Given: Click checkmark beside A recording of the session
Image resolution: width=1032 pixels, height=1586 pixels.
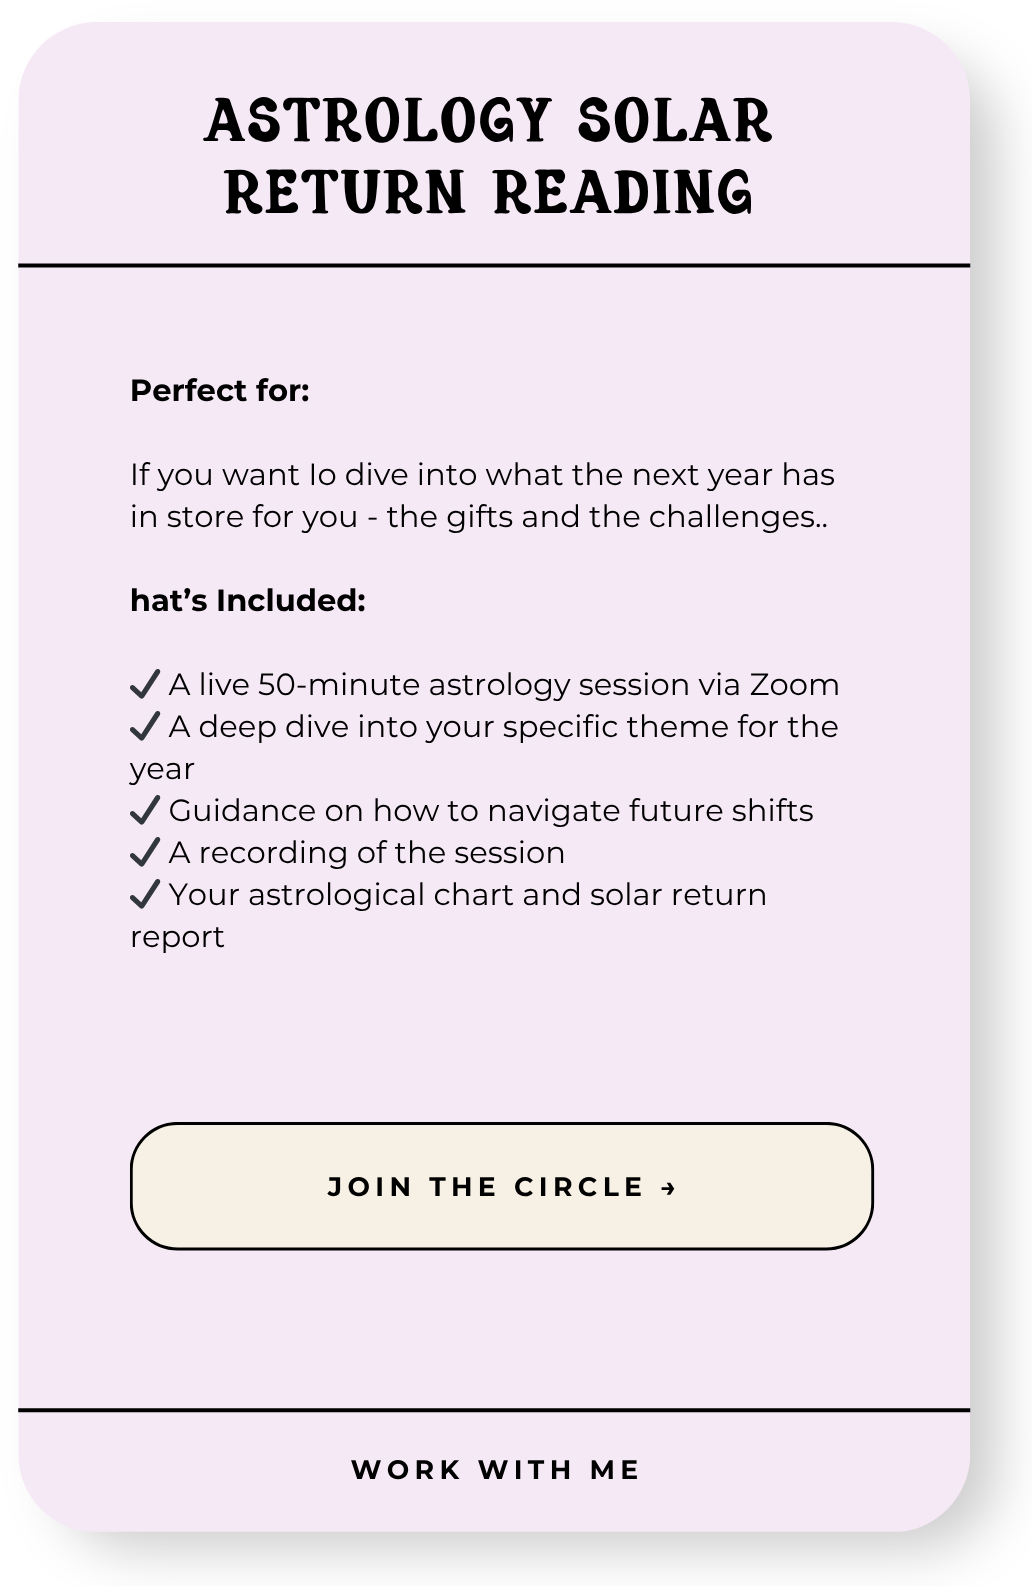Looking at the screenshot, I should pos(145,853).
